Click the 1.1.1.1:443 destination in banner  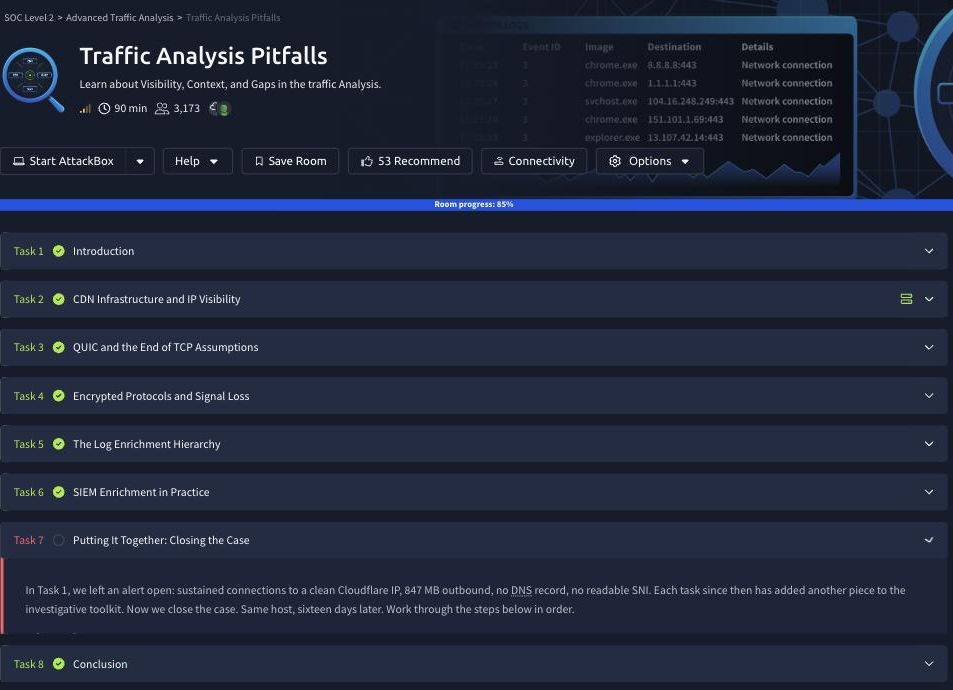click(x=672, y=83)
